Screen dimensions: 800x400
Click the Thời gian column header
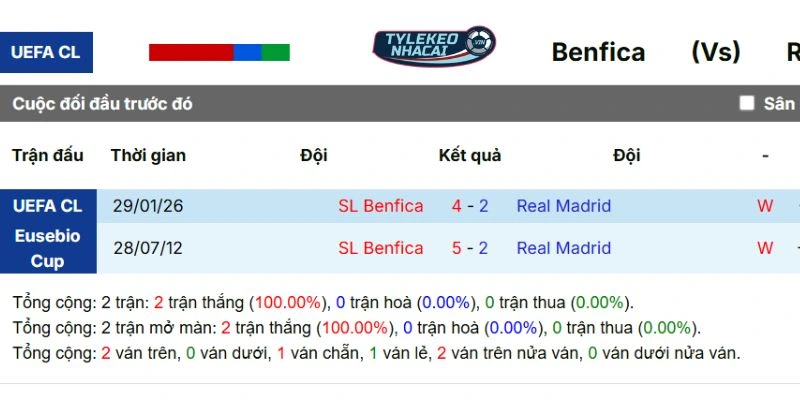(x=148, y=155)
